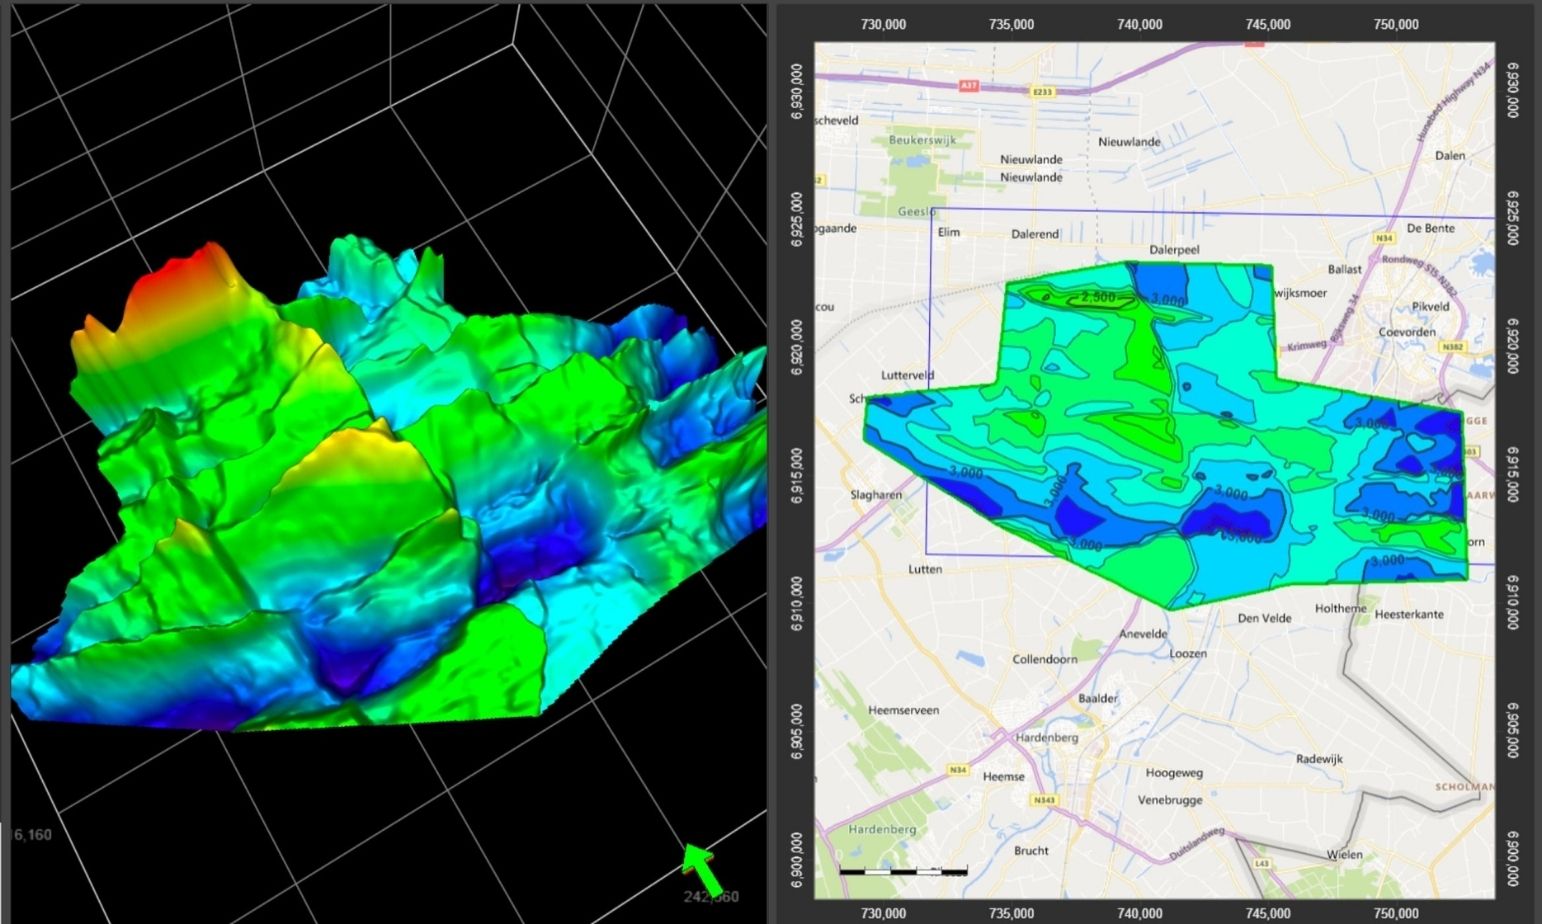Click the Collendoorn place label

coord(1044,660)
